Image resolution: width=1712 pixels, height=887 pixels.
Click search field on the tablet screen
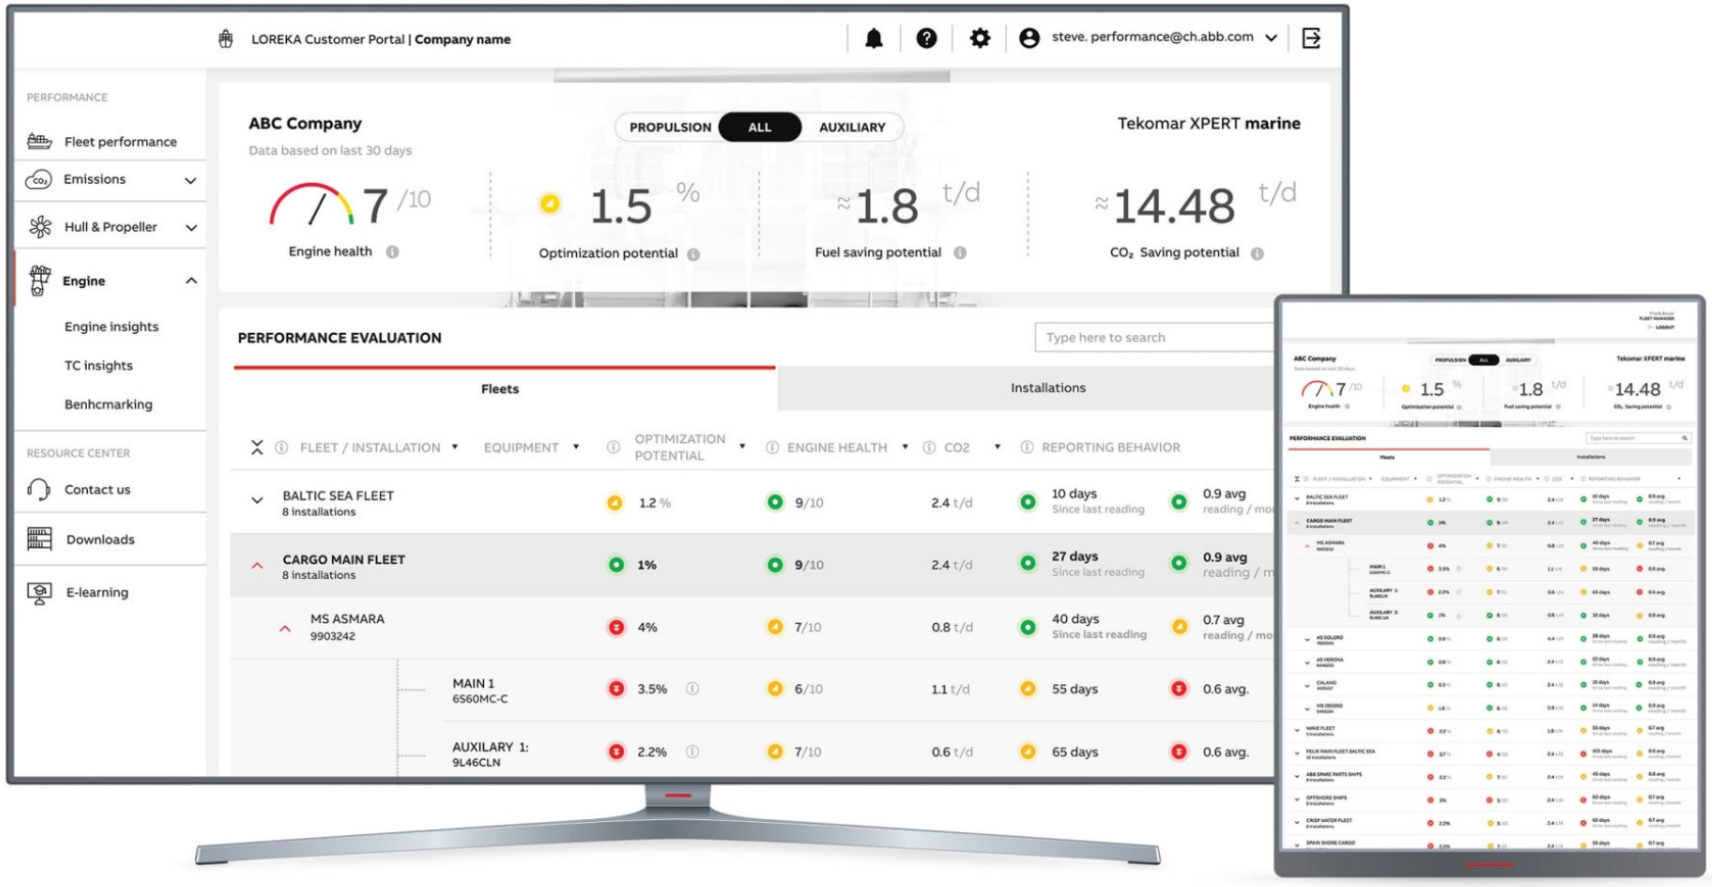pos(1638,438)
